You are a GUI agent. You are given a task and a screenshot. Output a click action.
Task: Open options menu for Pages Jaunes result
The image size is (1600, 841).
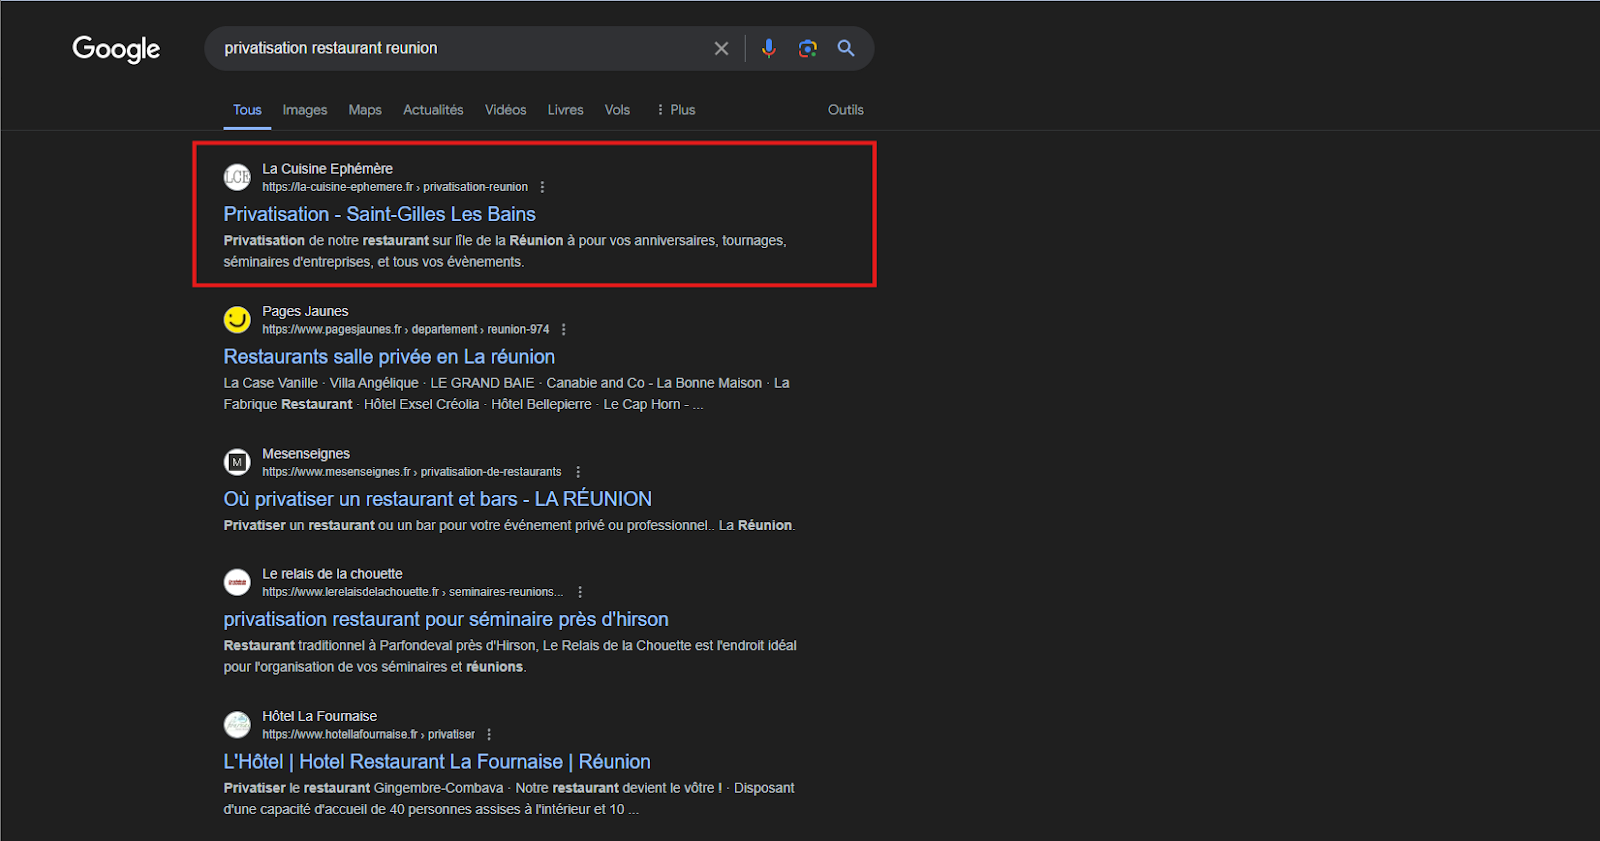click(x=563, y=329)
